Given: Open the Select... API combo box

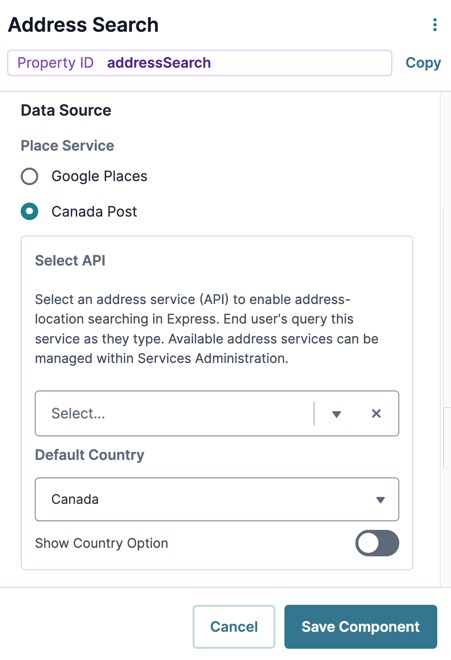Looking at the screenshot, I should pos(216,413).
